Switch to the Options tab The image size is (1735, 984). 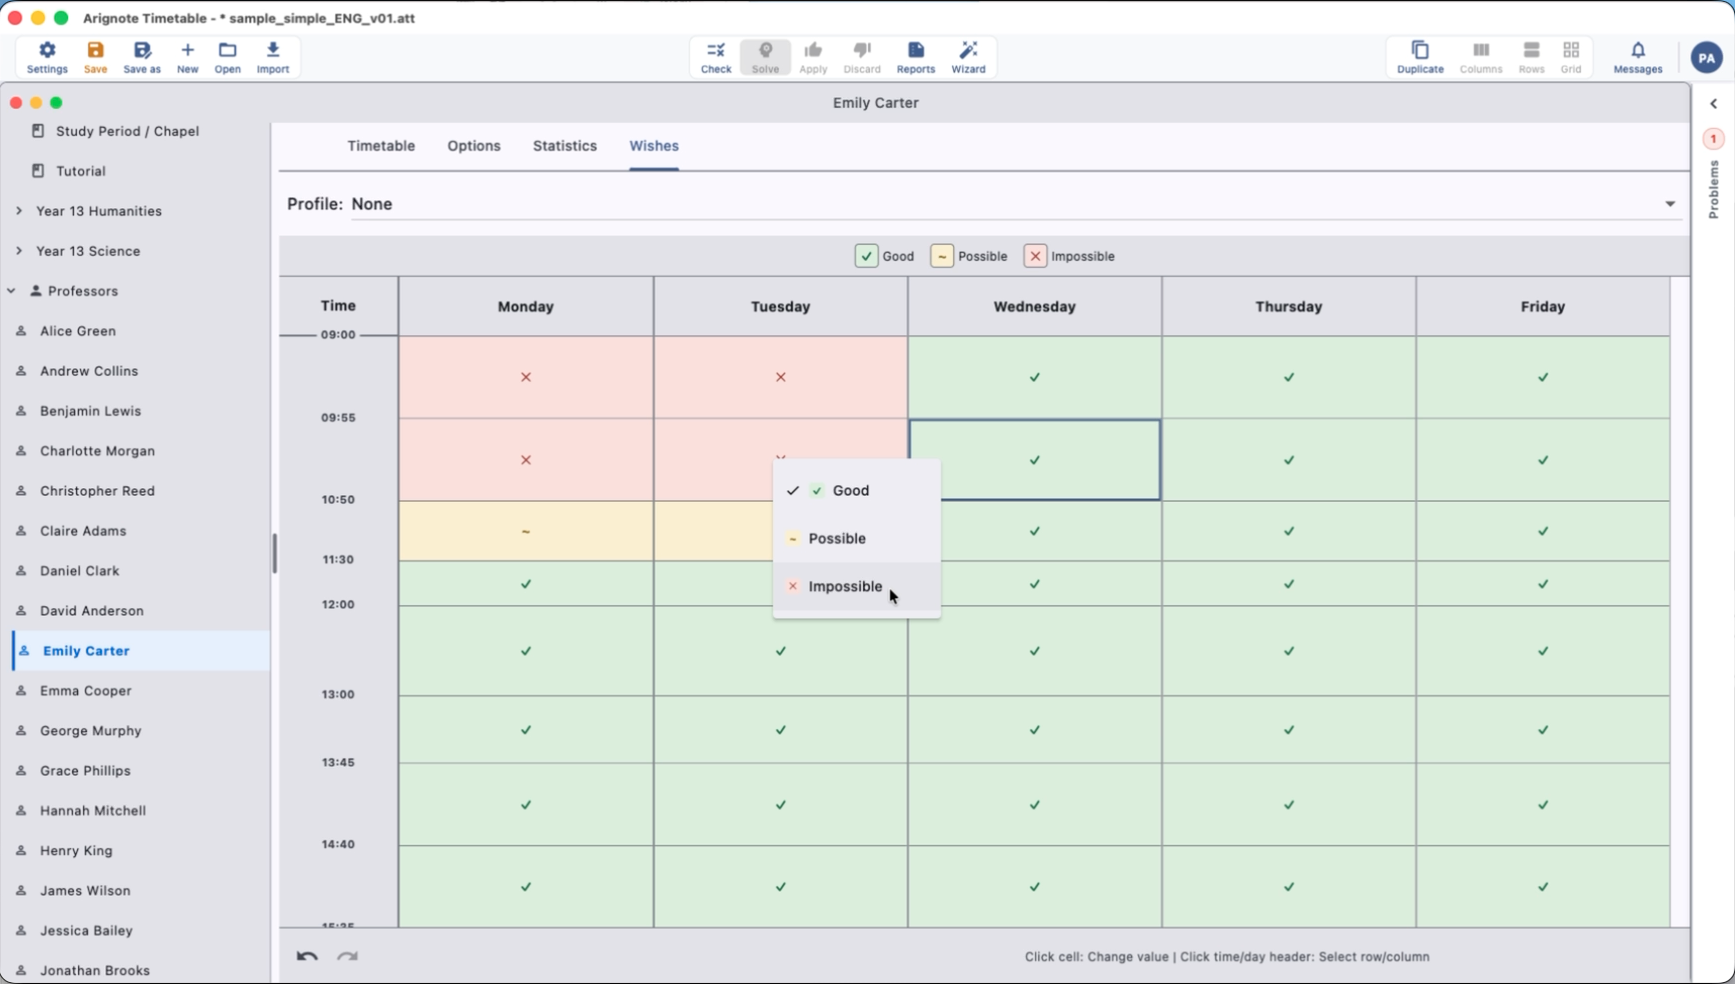pyautogui.click(x=474, y=146)
